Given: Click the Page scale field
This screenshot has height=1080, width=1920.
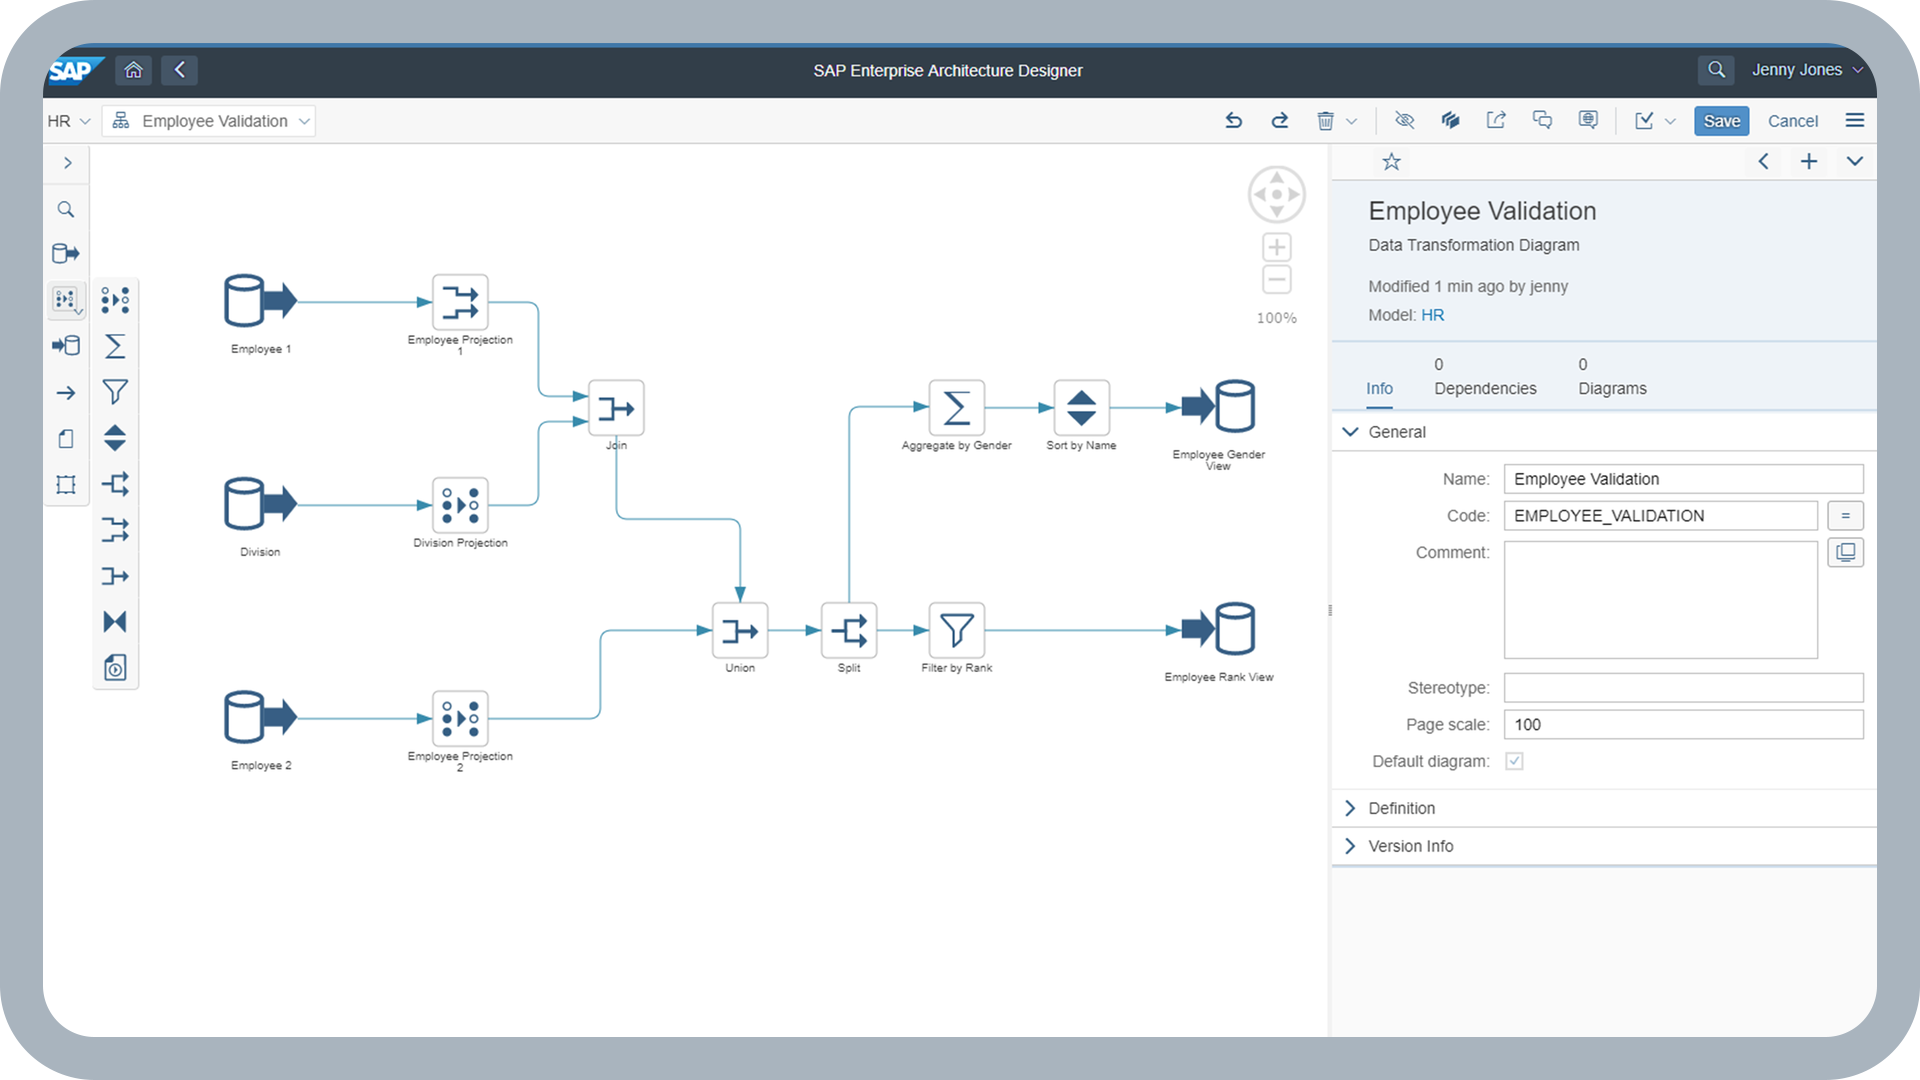Looking at the screenshot, I should 1683,725.
